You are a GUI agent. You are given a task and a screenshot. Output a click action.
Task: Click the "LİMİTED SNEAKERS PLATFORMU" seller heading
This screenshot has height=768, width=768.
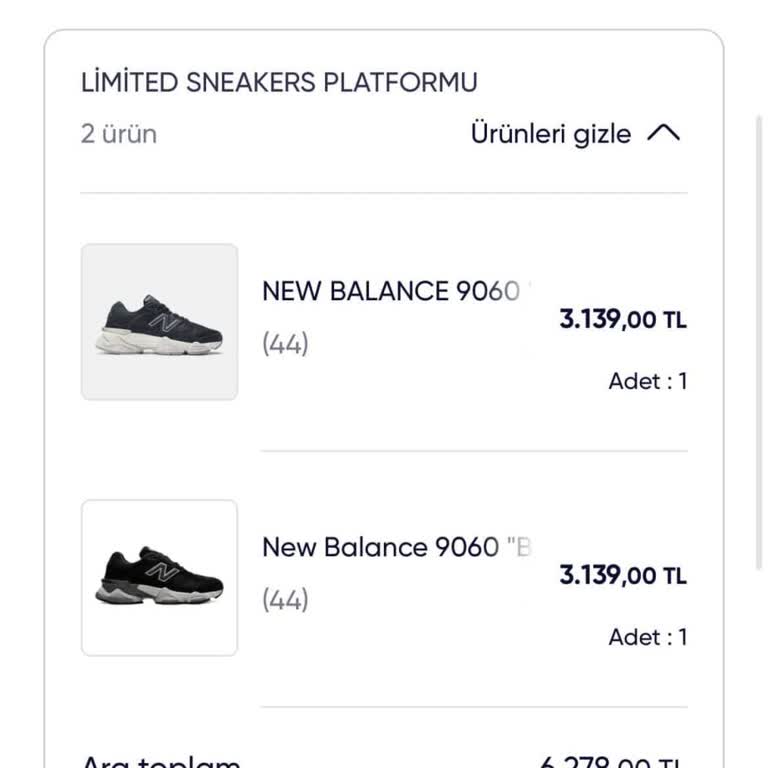coord(279,82)
